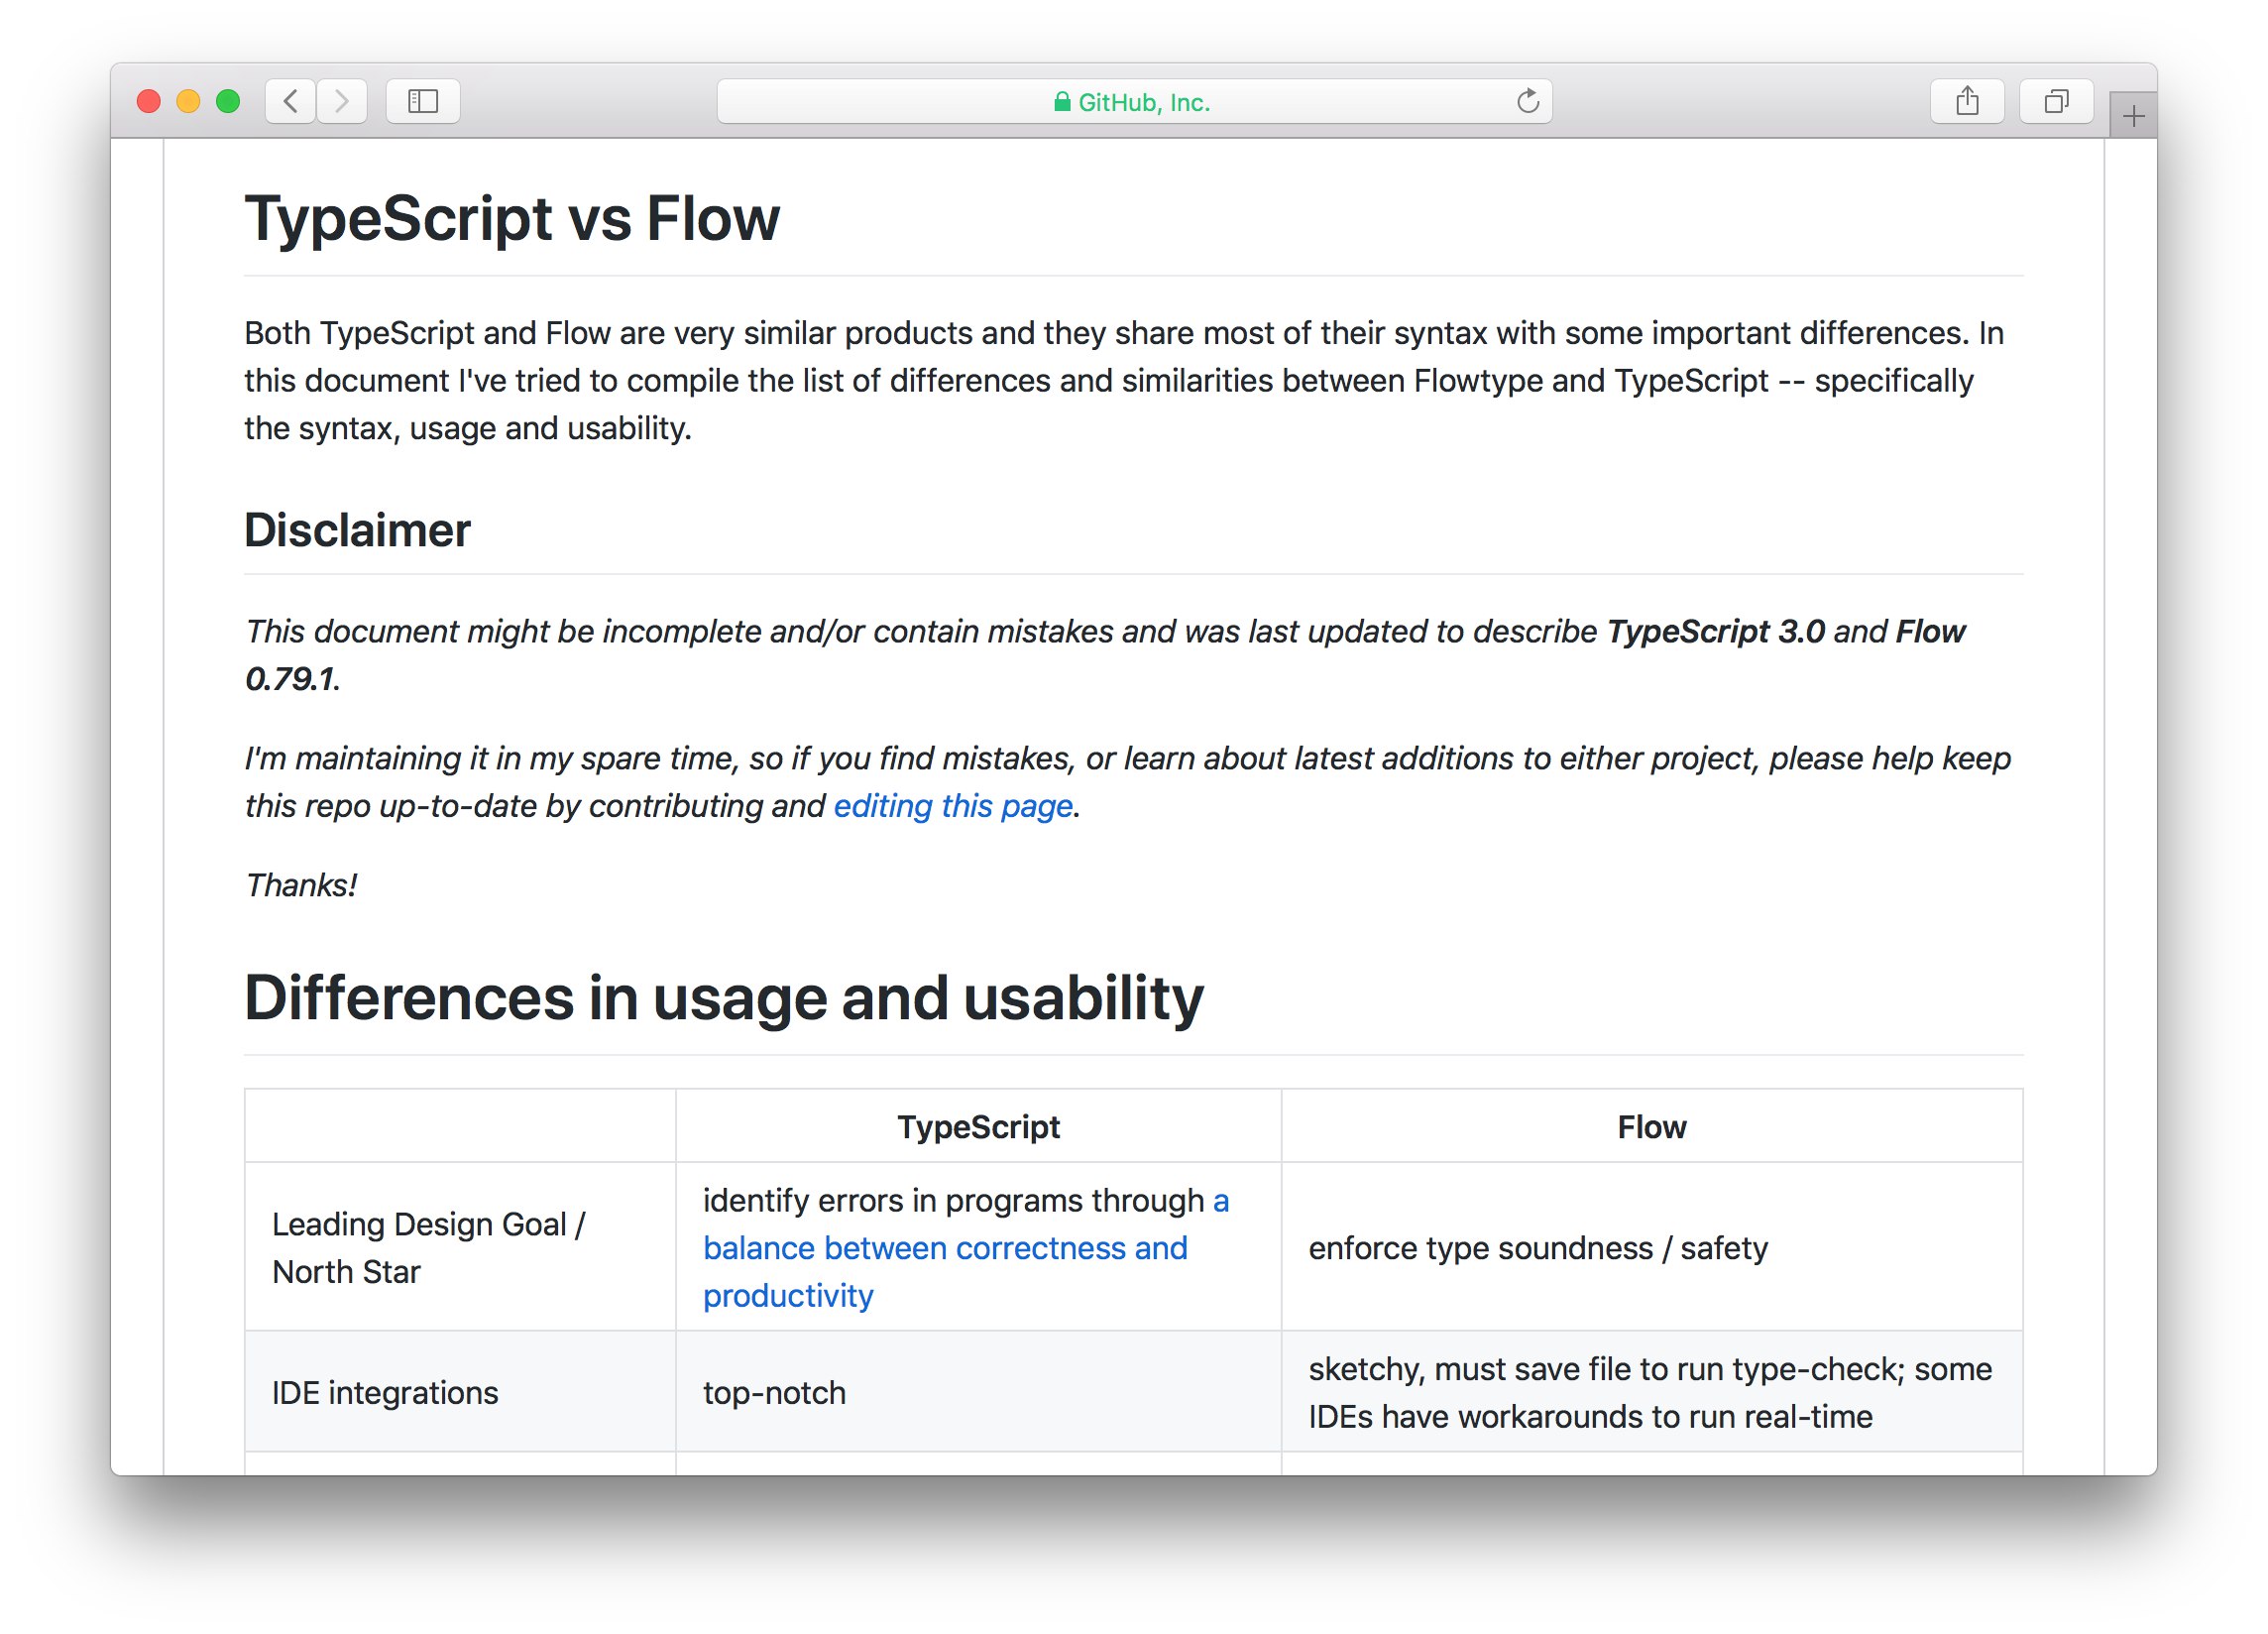2268x1634 pixels.
Task: Reload the page with the refresh icon
Action: tap(1527, 101)
